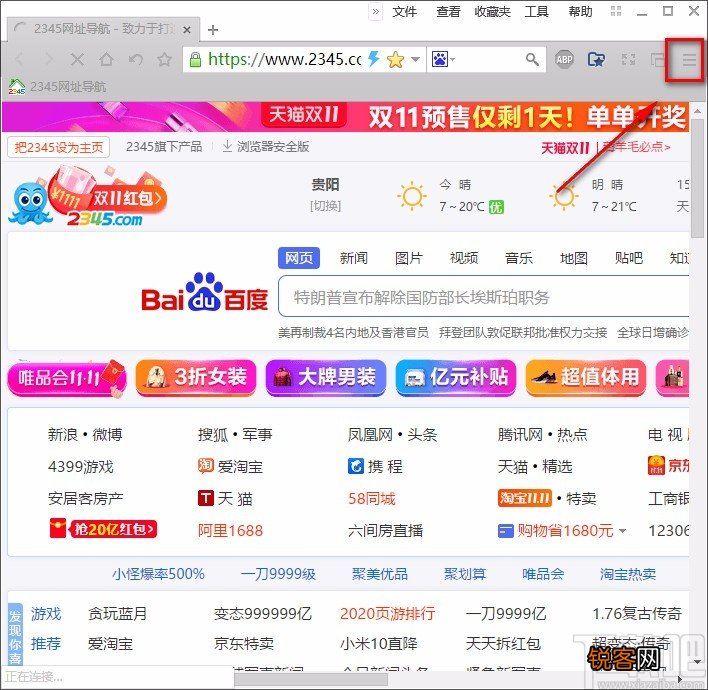
Task: Click the outline star favorites icon in toolbar
Action: point(164,59)
